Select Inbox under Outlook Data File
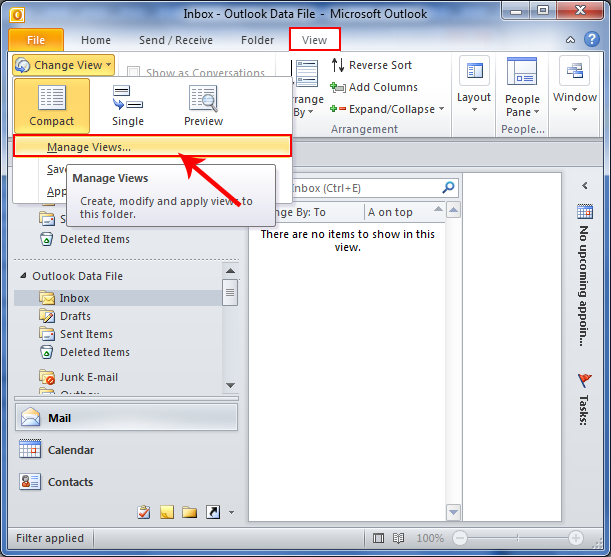611x557 pixels. tap(118, 298)
